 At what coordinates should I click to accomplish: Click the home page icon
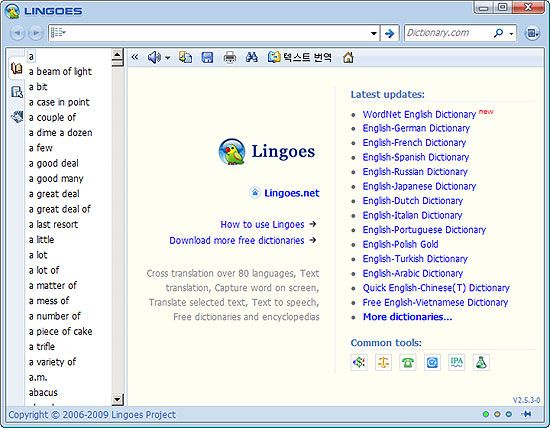(x=348, y=57)
